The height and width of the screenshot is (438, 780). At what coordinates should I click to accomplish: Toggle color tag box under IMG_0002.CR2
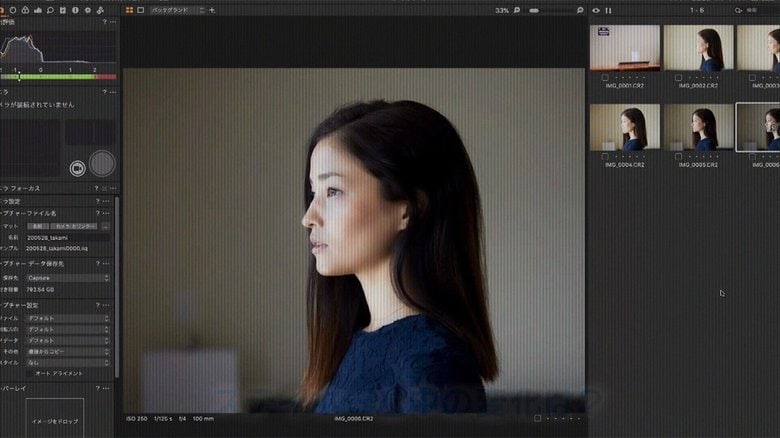[679, 78]
